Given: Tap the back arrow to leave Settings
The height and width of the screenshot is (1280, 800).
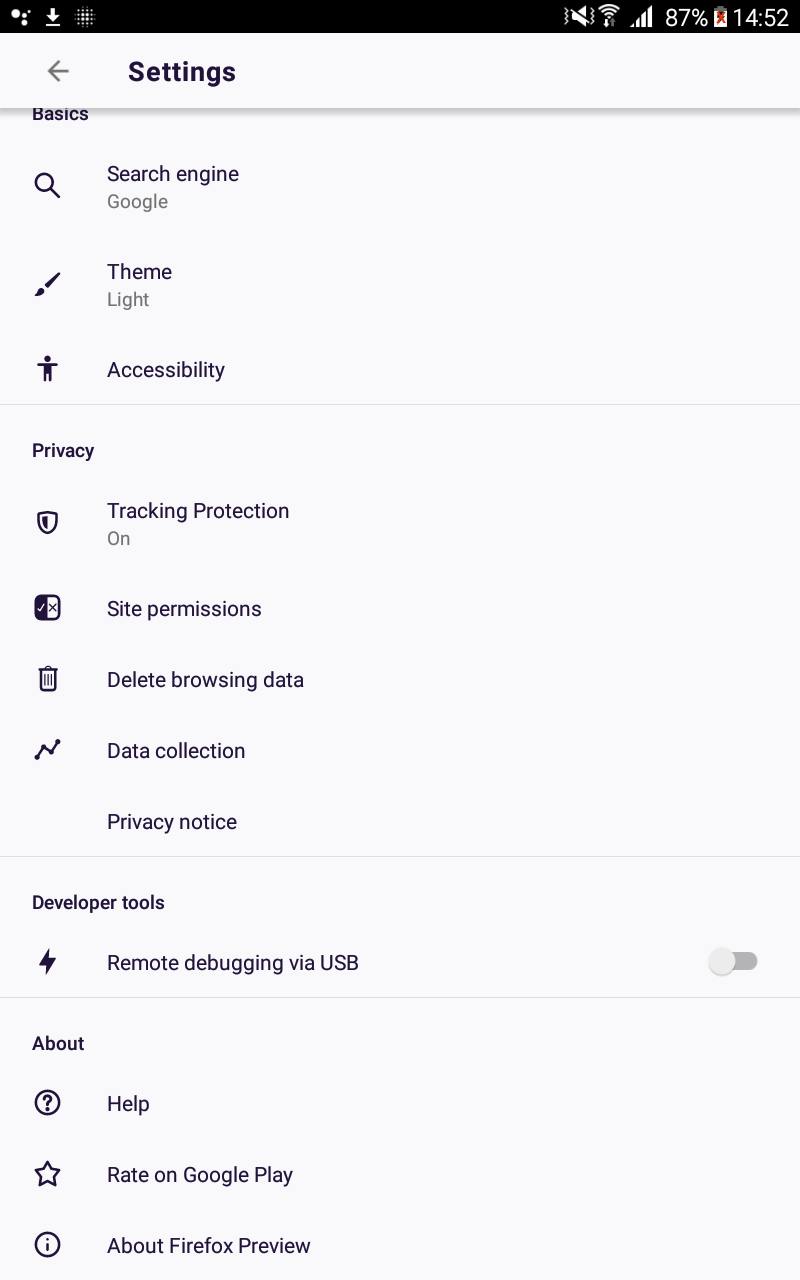Looking at the screenshot, I should [x=58, y=71].
